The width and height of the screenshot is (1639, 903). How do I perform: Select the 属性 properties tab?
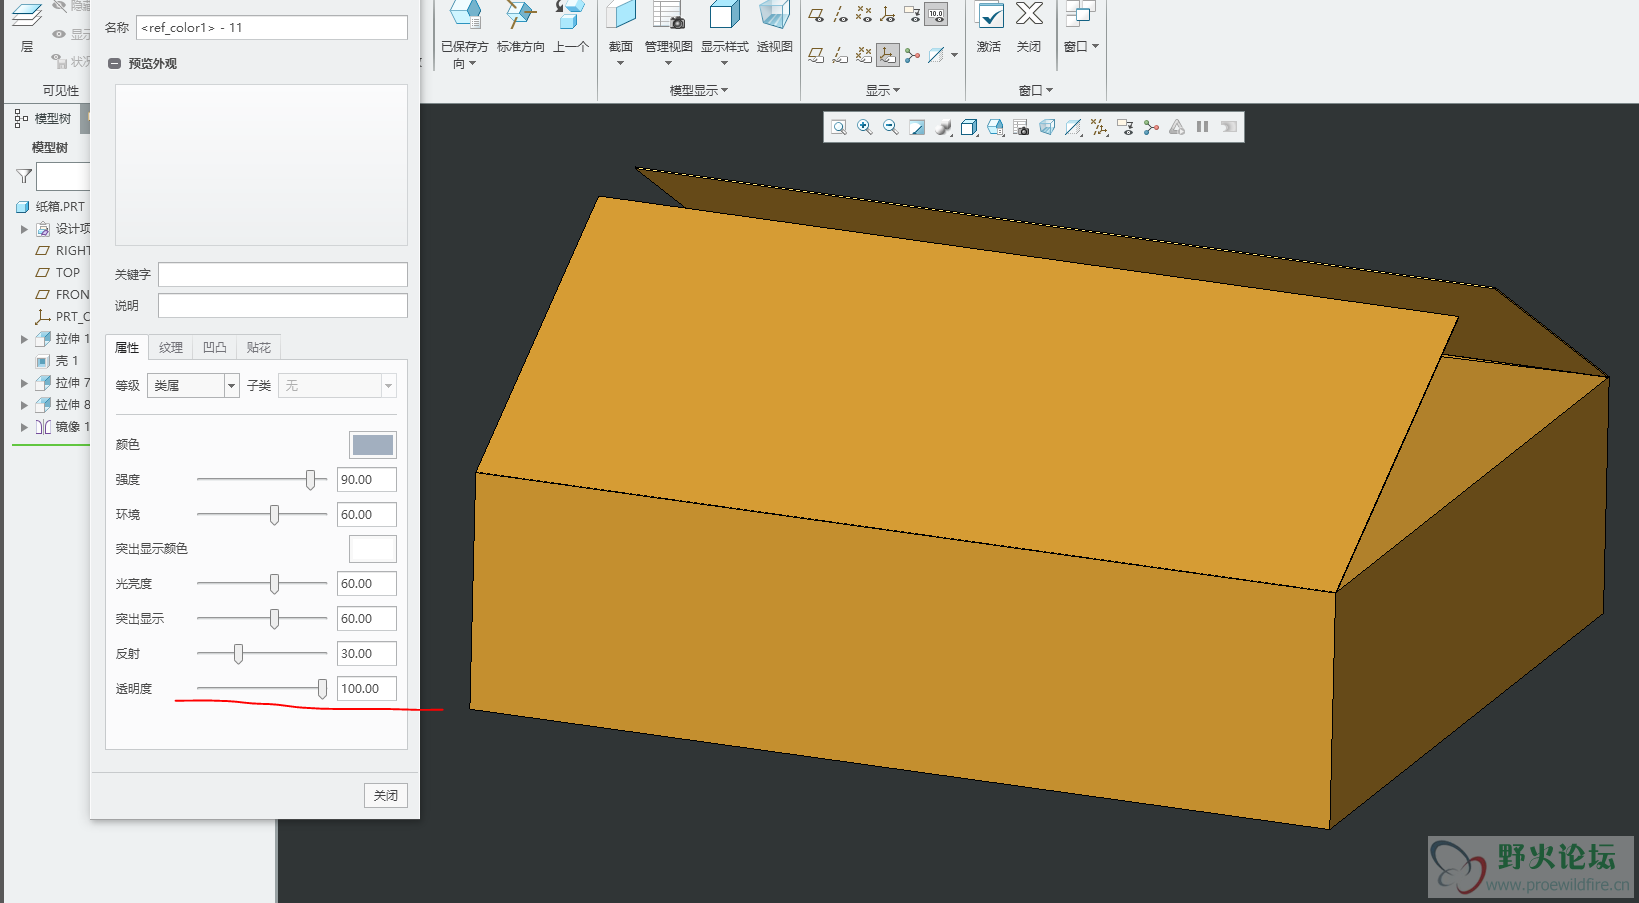point(127,347)
